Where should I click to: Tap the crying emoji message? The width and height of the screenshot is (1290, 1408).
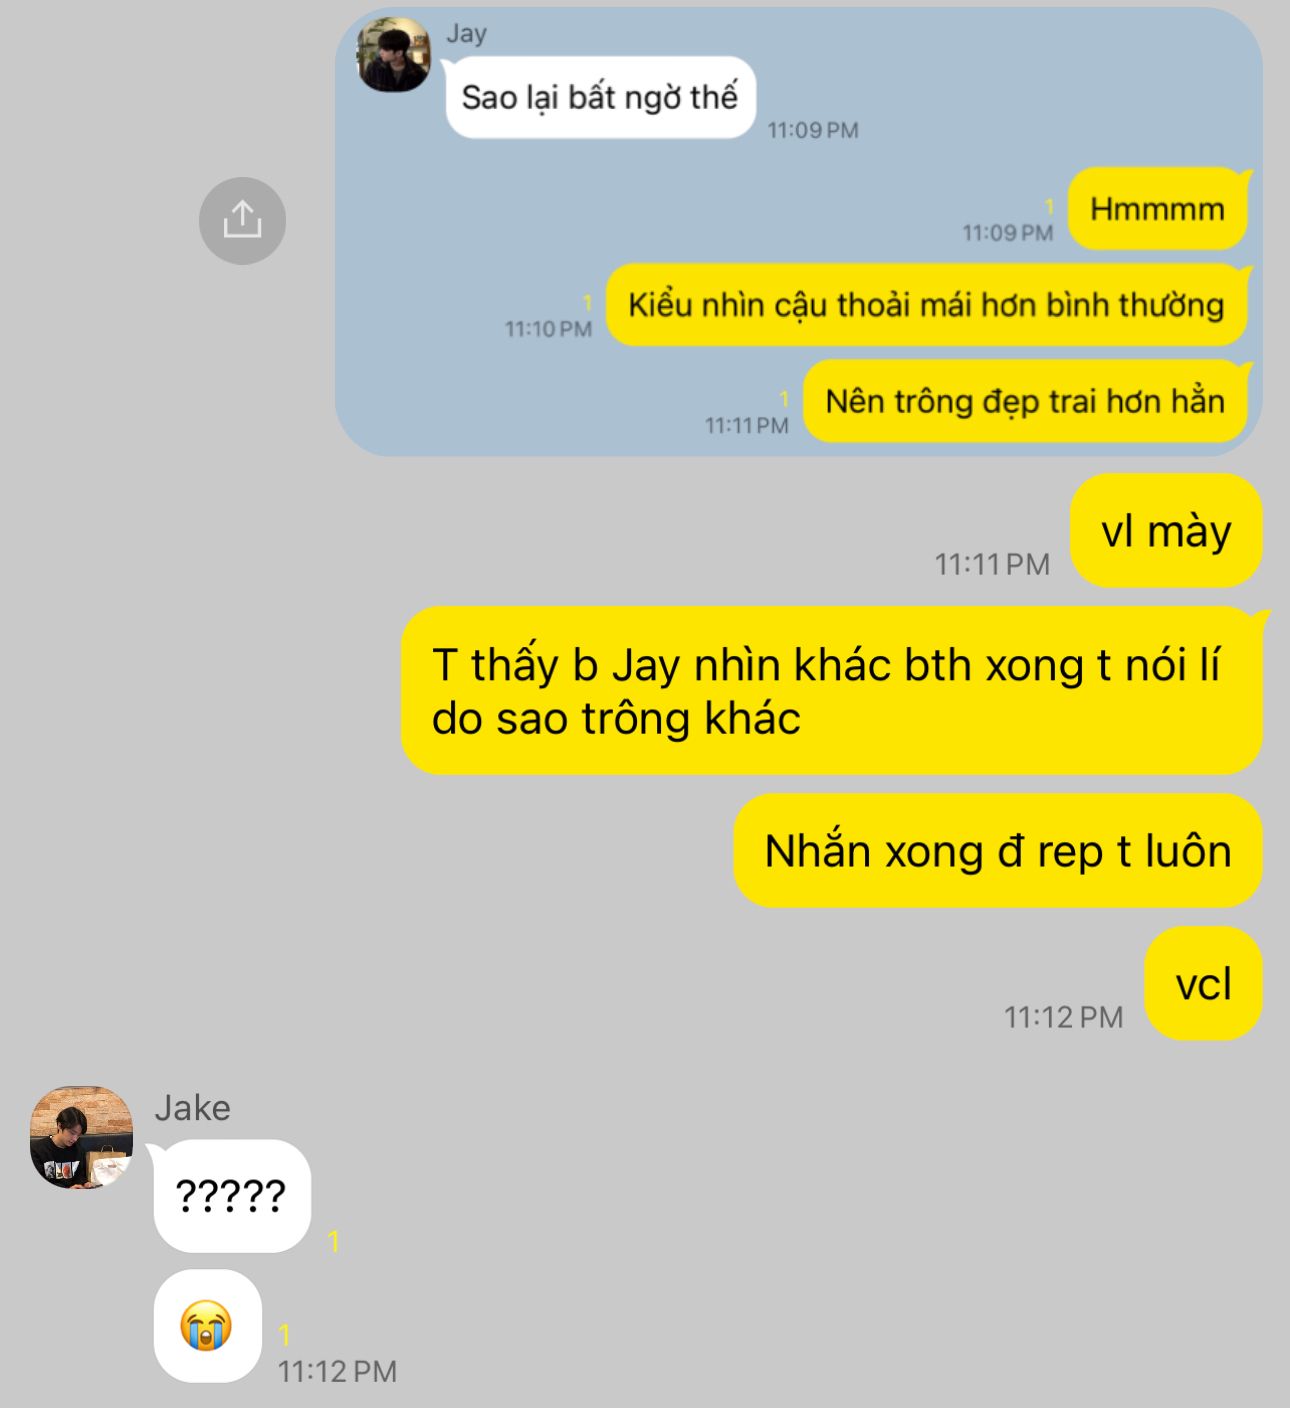208,1326
